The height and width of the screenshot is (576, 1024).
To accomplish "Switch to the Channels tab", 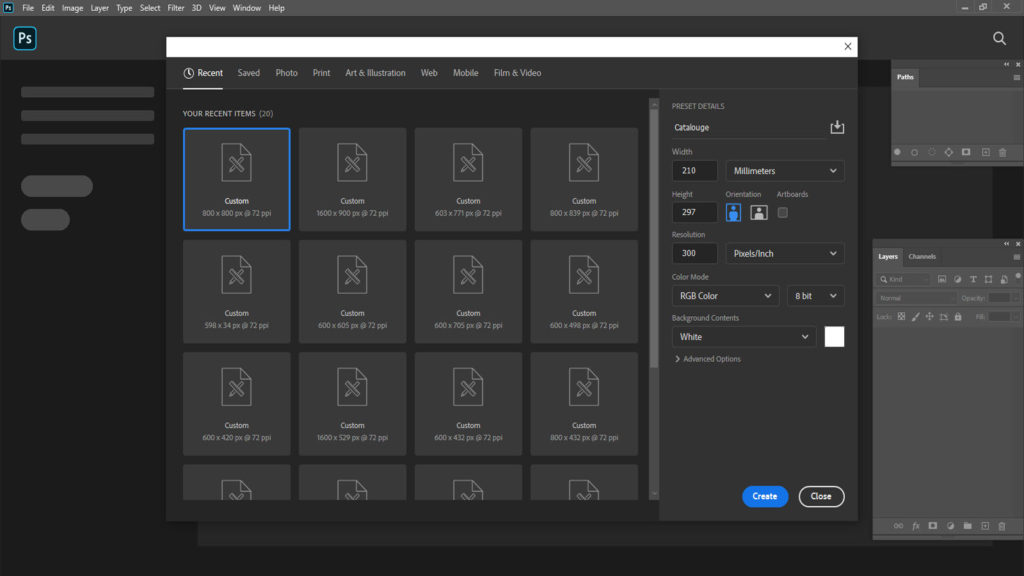I will click(x=921, y=257).
